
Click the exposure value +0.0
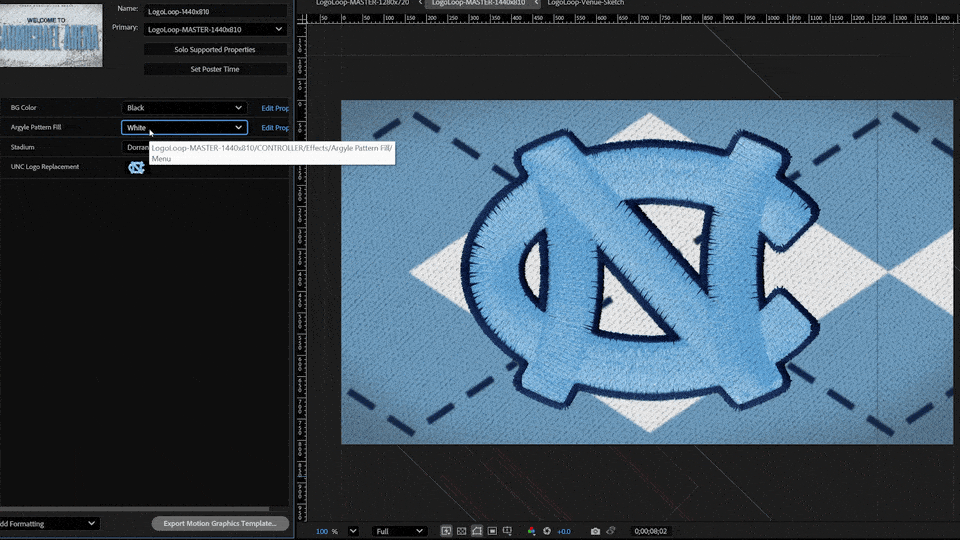point(564,531)
